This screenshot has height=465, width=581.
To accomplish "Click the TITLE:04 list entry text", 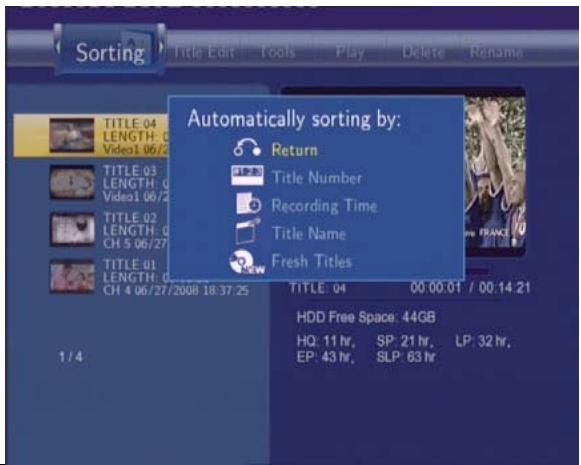I will [x=135, y=136].
